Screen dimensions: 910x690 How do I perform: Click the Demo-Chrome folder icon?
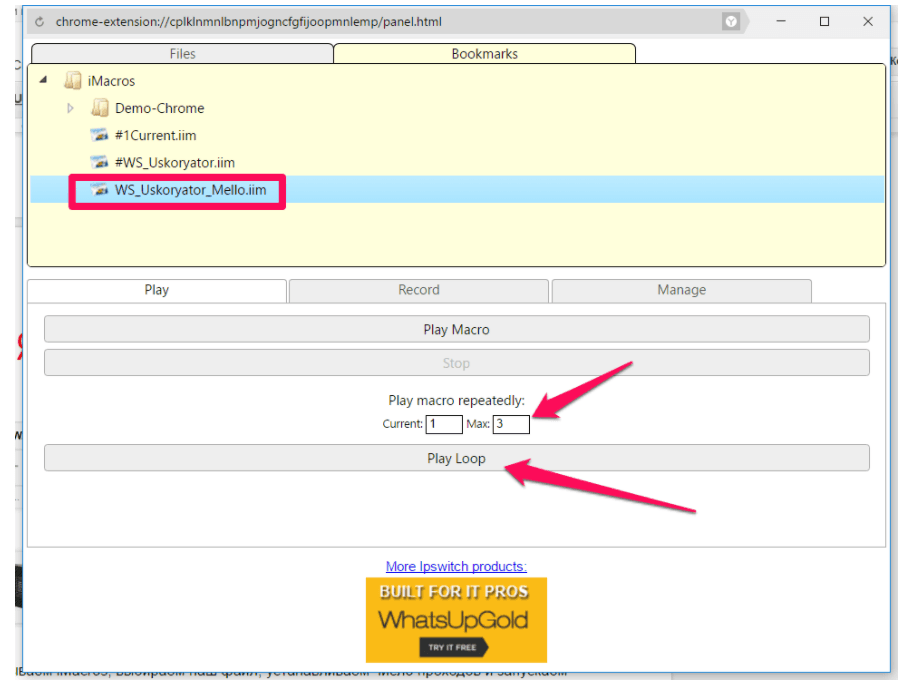point(100,108)
